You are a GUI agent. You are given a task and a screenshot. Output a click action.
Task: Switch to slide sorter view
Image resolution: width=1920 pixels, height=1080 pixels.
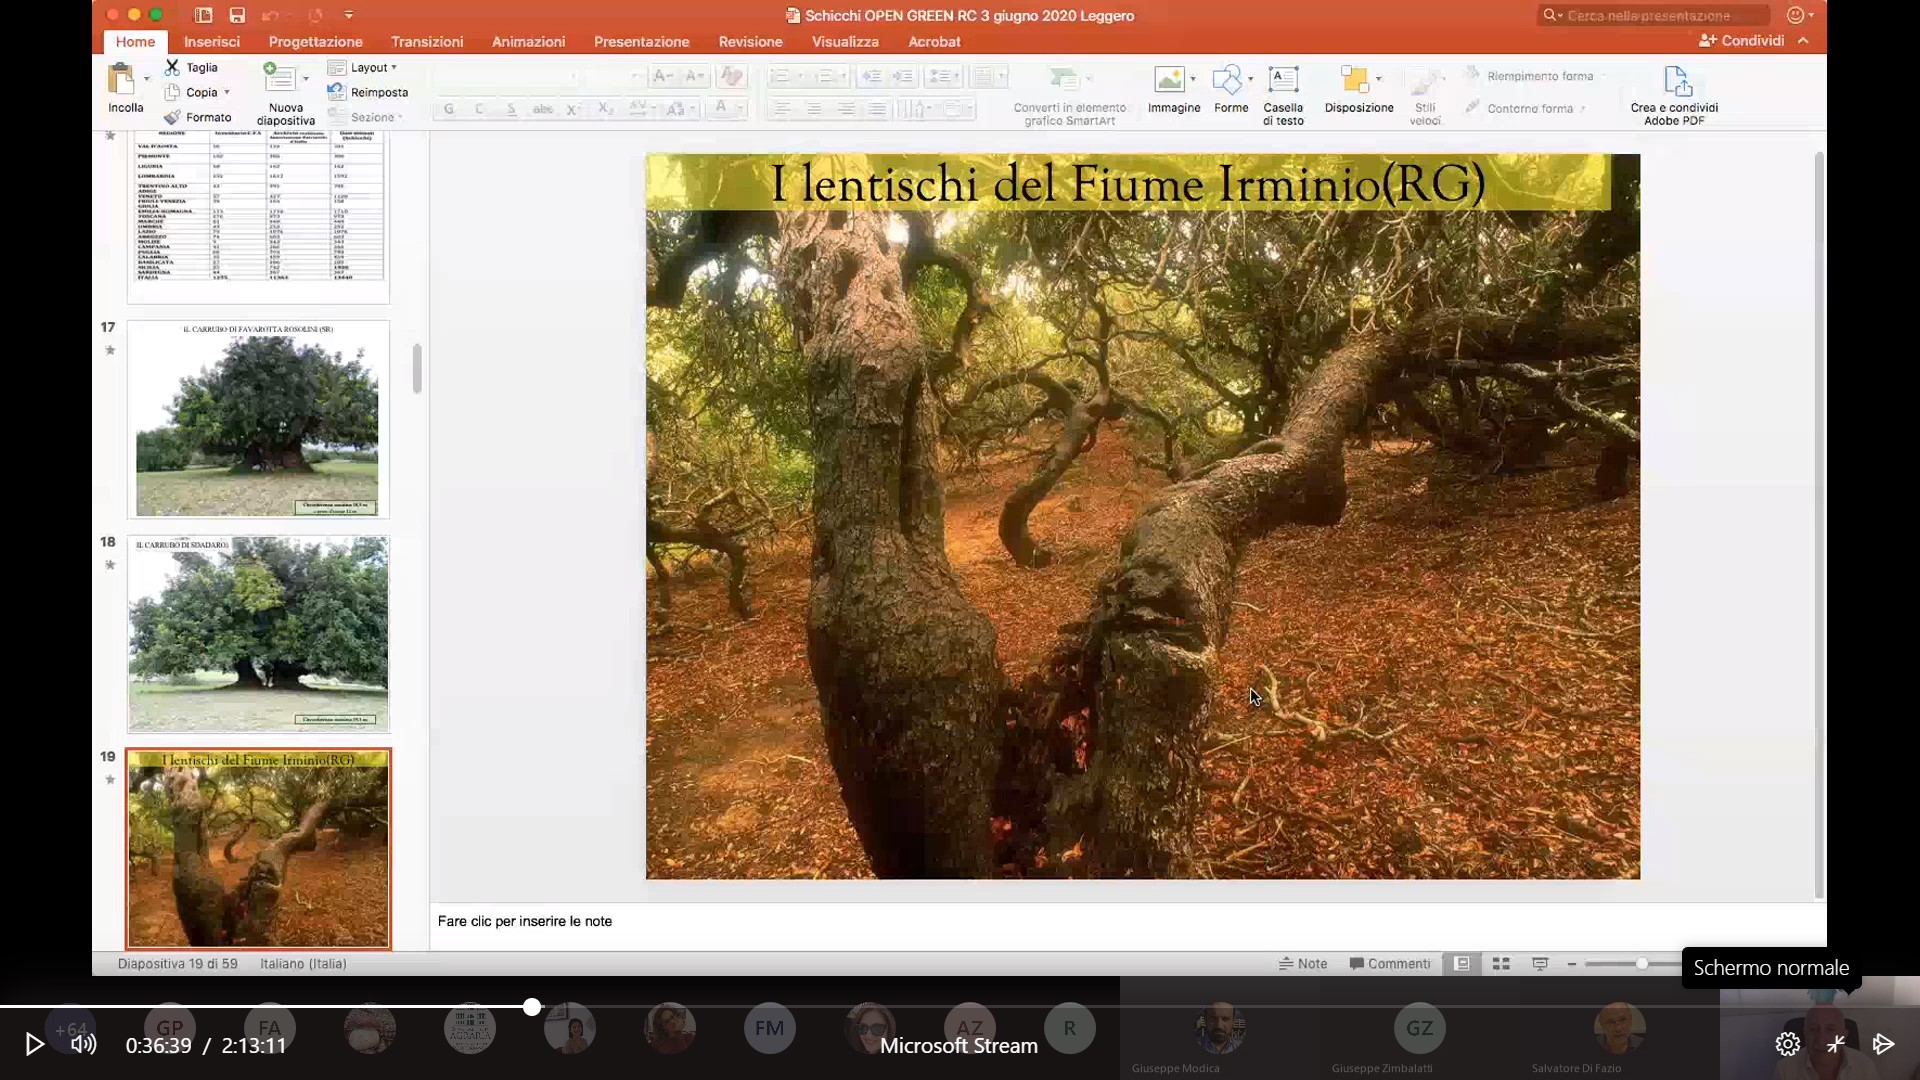[1501, 963]
